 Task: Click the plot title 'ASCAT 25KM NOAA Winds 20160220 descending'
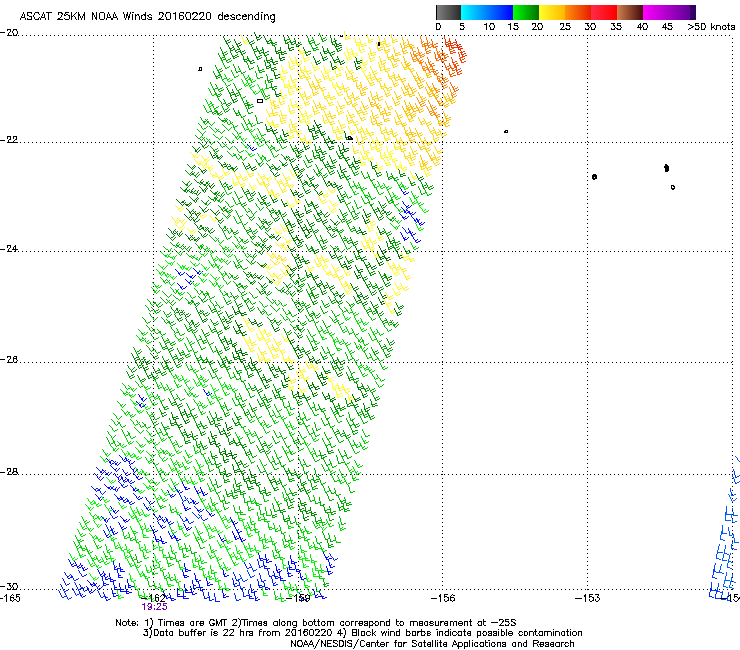click(147, 16)
